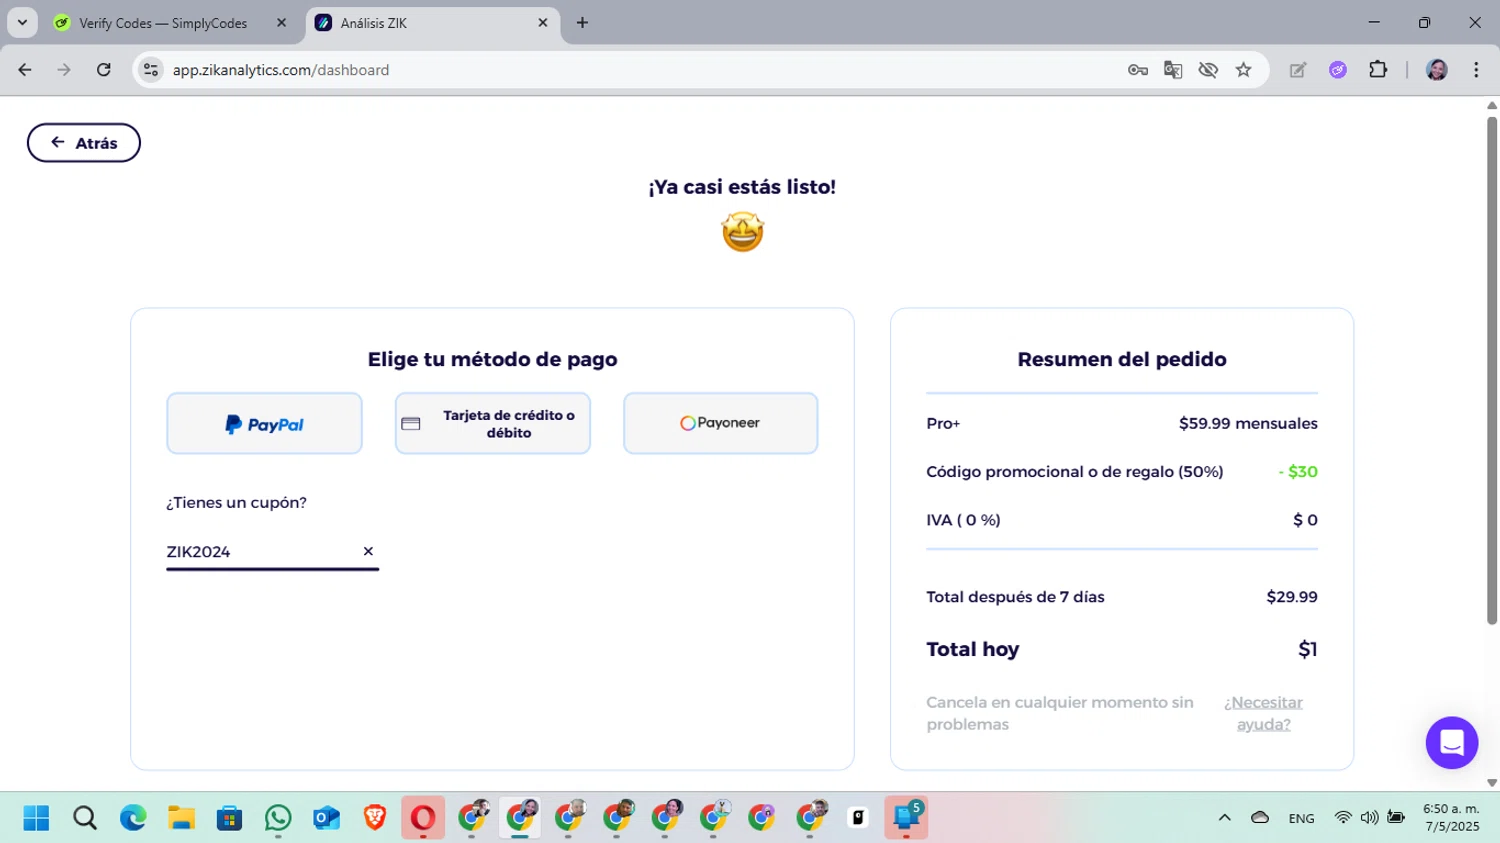
Task: Click the "Resumen del pedido" heading
Action: pyautogui.click(x=1122, y=359)
